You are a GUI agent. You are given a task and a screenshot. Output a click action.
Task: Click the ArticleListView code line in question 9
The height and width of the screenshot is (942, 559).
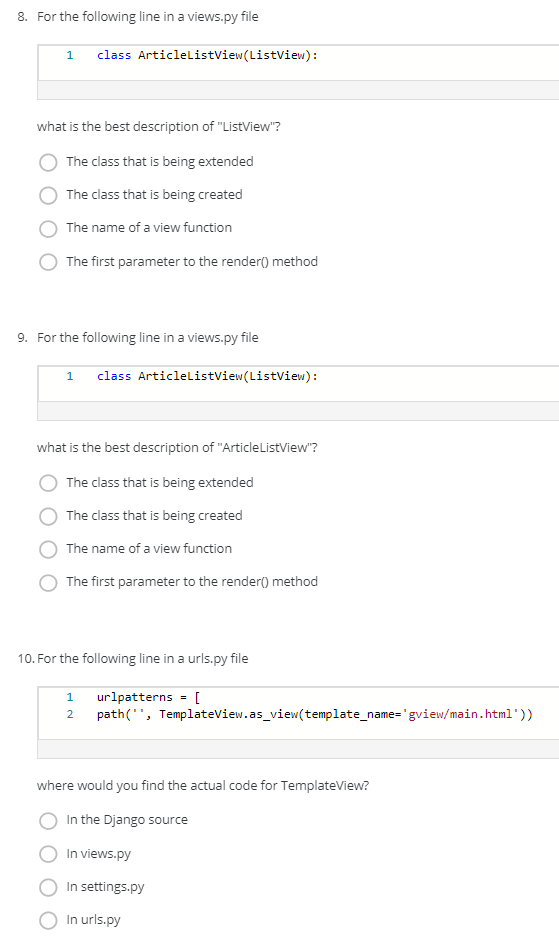point(207,376)
